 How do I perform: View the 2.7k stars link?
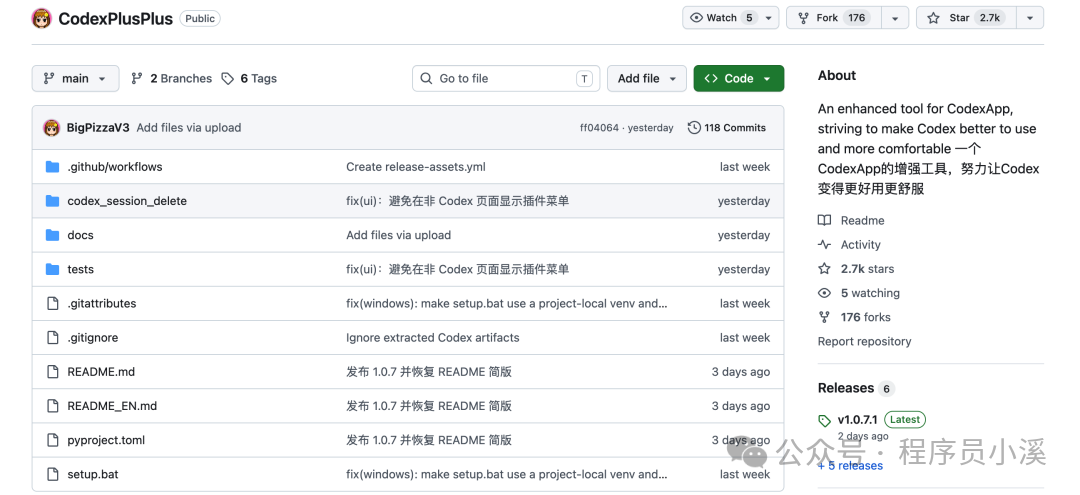tap(856, 268)
